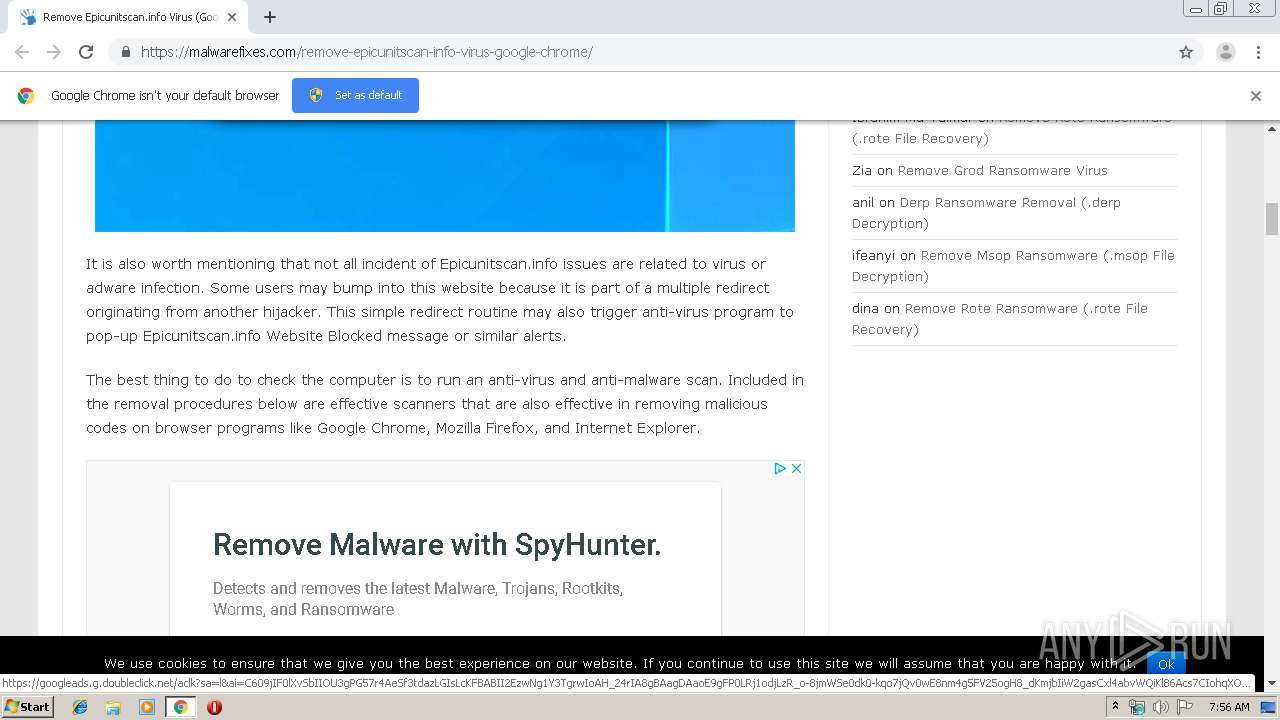
Task: Click the commenter name anil
Action: [863, 202]
